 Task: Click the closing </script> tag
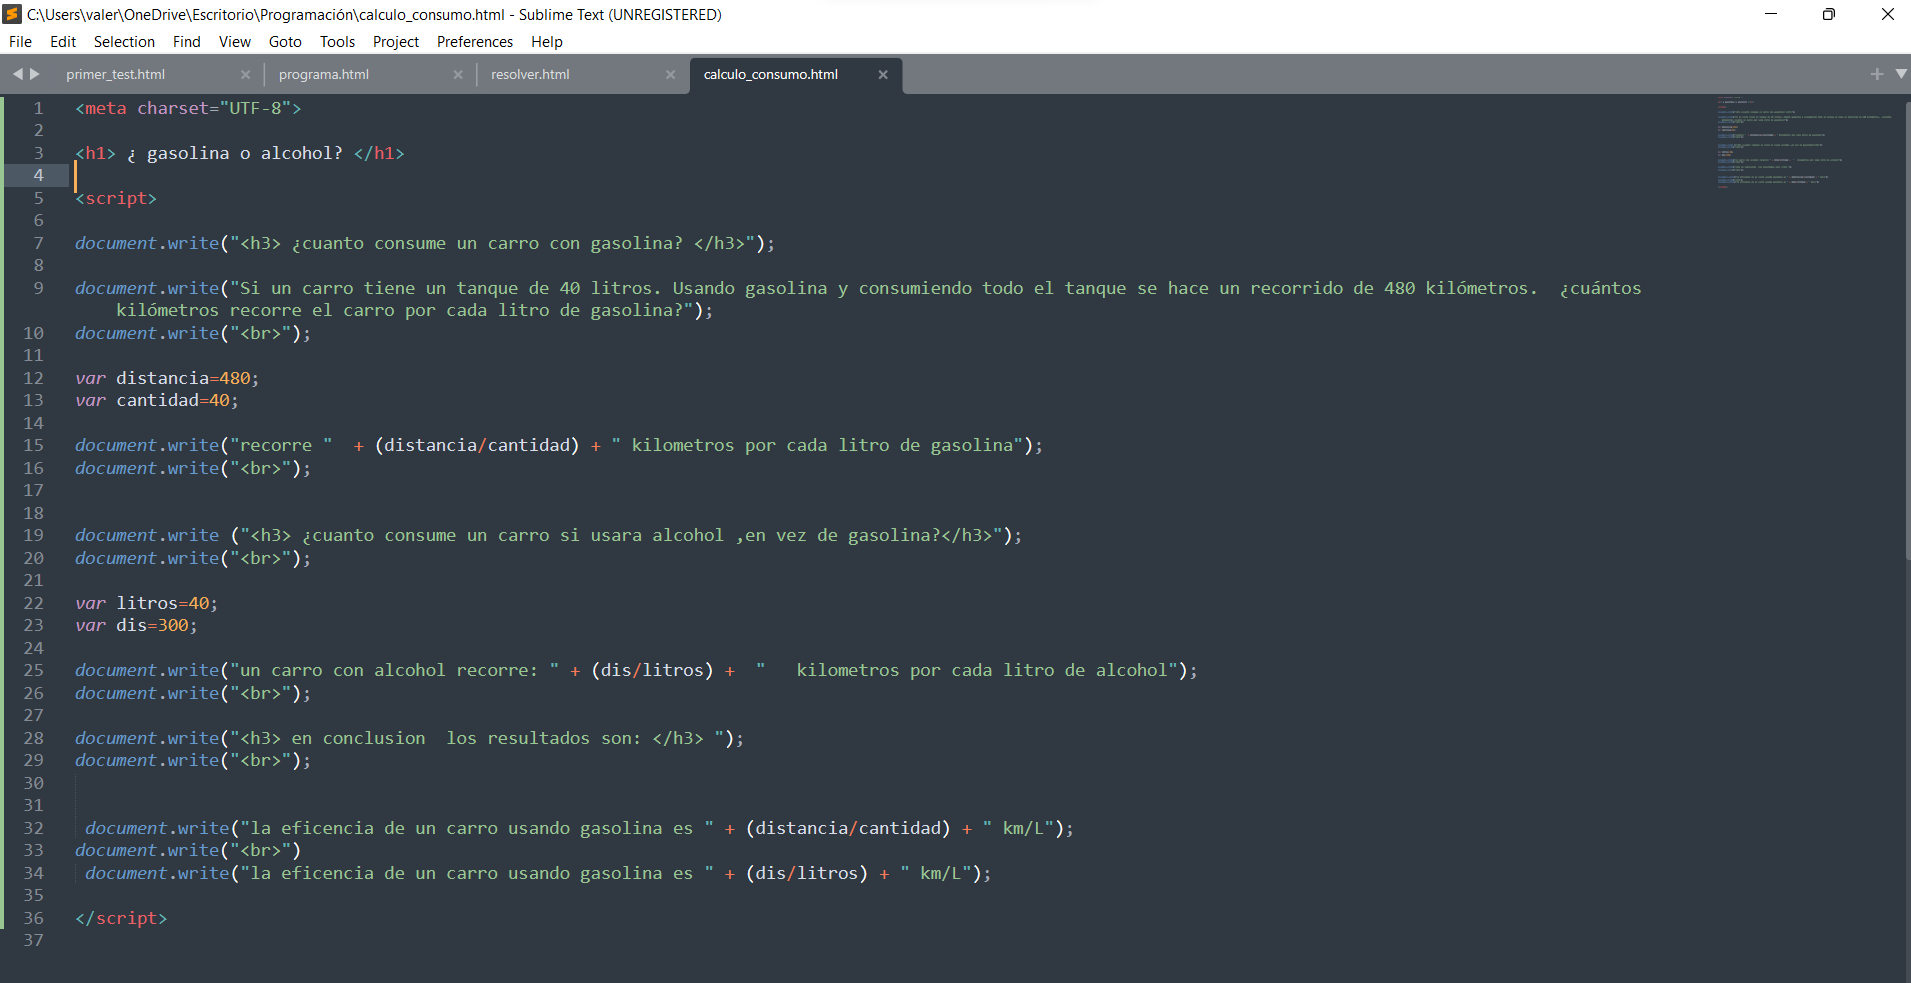(x=121, y=918)
